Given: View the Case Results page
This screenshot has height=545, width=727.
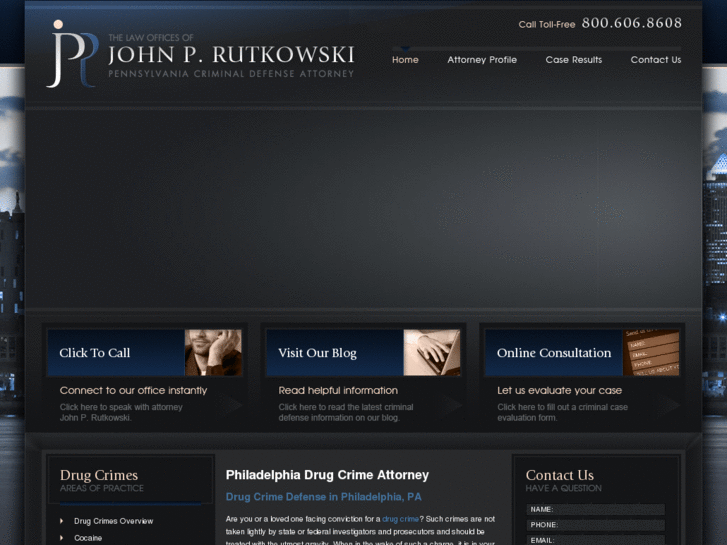Looking at the screenshot, I should [573, 60].
